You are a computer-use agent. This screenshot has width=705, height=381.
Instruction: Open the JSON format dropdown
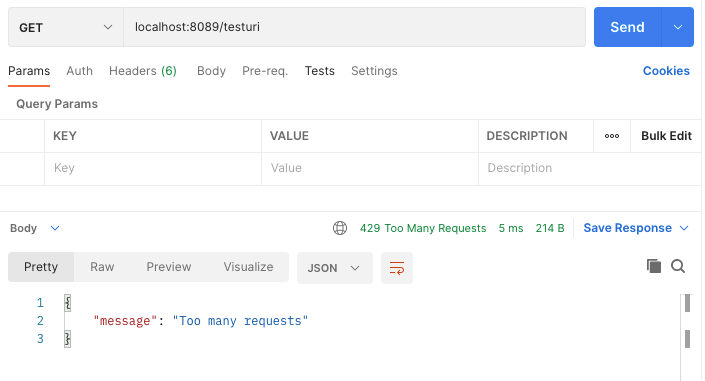(x=335, y=268)
